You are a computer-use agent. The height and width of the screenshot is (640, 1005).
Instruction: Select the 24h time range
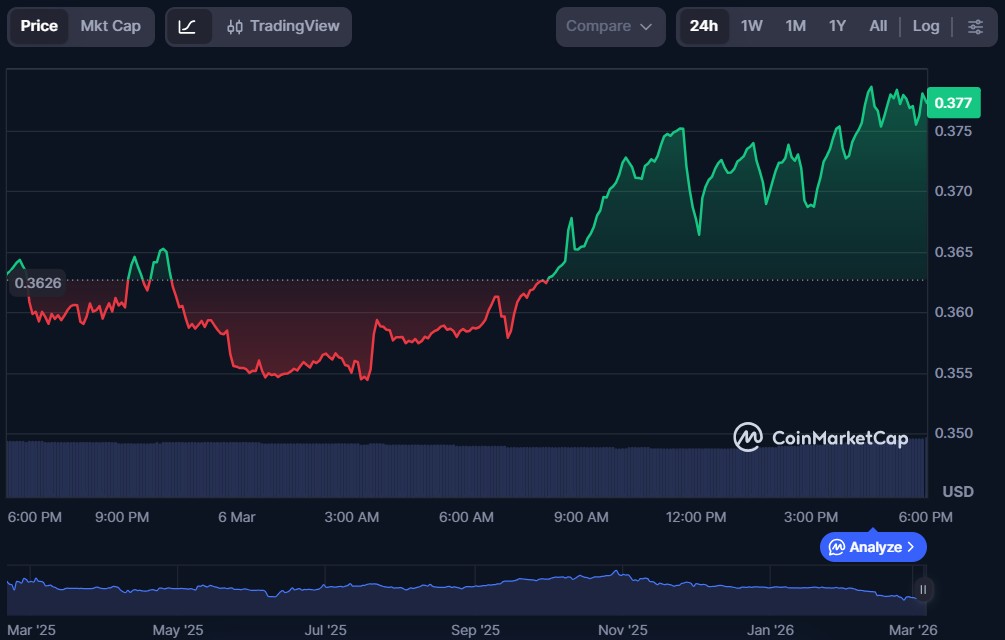pos(703,27)
